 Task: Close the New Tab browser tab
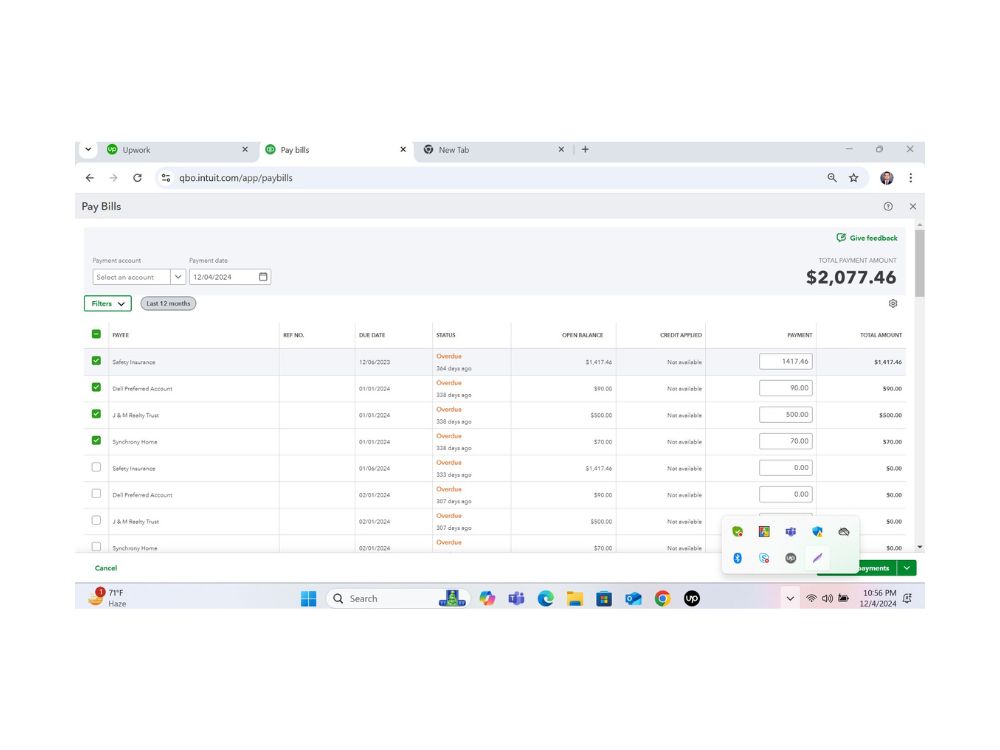click(x=561, y=149)
